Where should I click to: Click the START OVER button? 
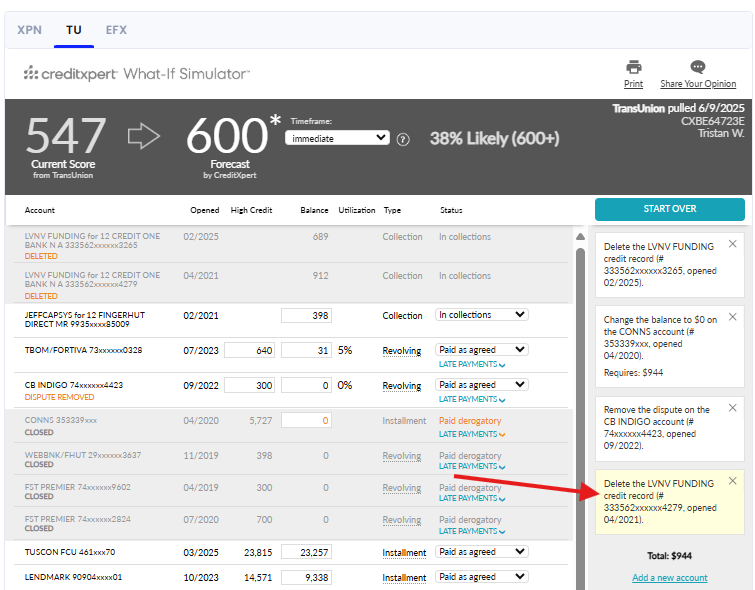669,209
